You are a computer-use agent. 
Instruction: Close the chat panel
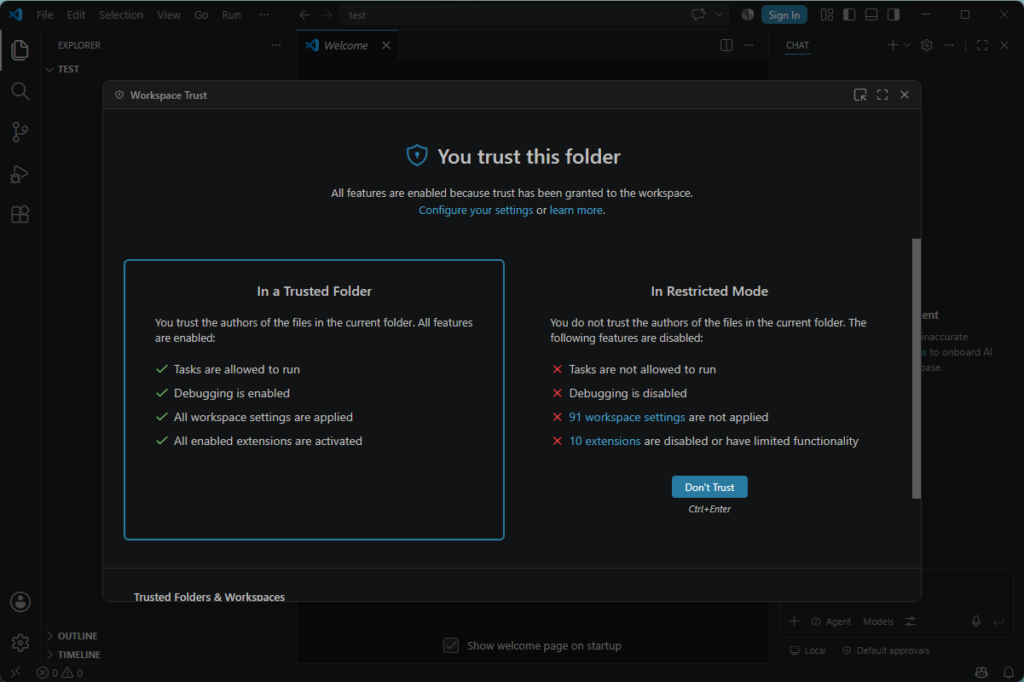pyautogui.click(x=1004, y=45)
